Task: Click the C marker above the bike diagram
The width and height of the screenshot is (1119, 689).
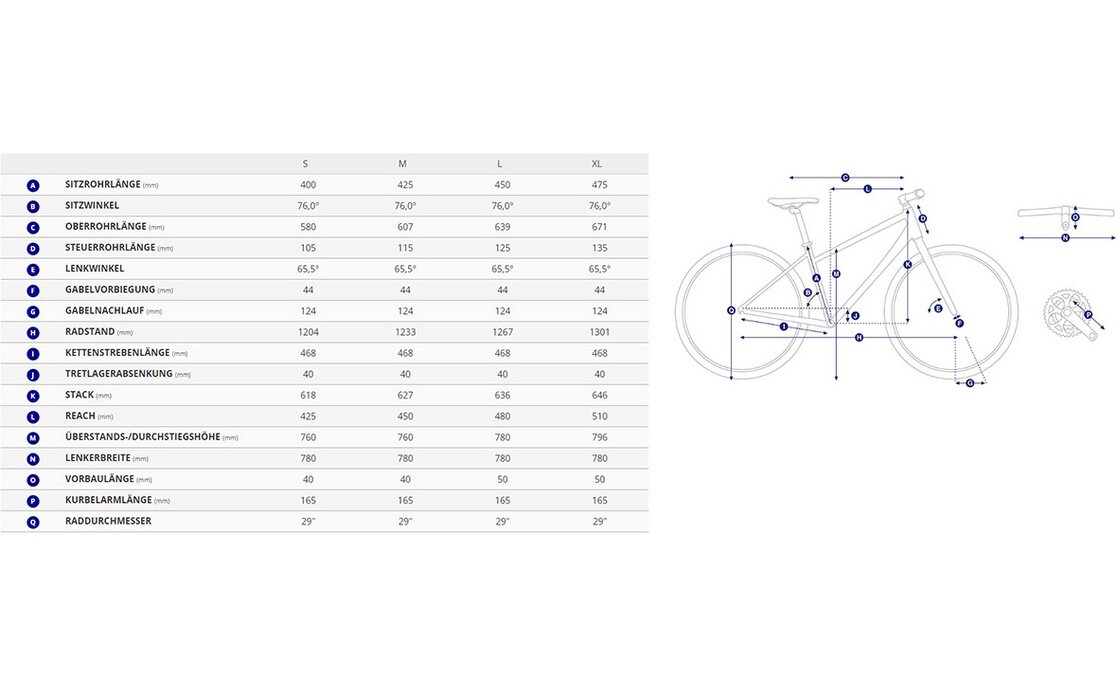Action: (845, 177)
